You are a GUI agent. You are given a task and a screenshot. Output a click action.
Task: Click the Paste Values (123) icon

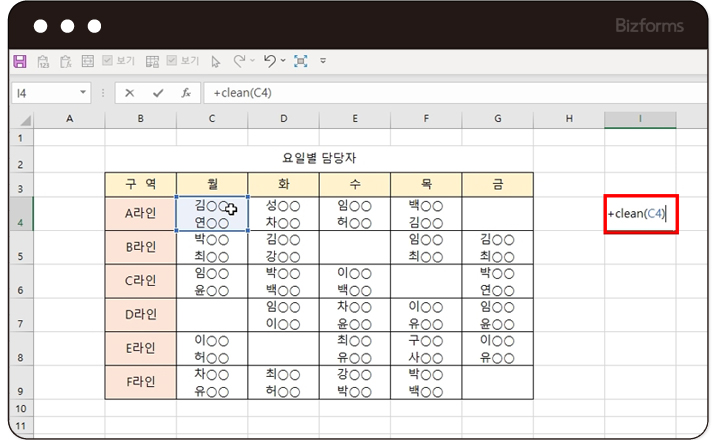[x=43, y=61]
